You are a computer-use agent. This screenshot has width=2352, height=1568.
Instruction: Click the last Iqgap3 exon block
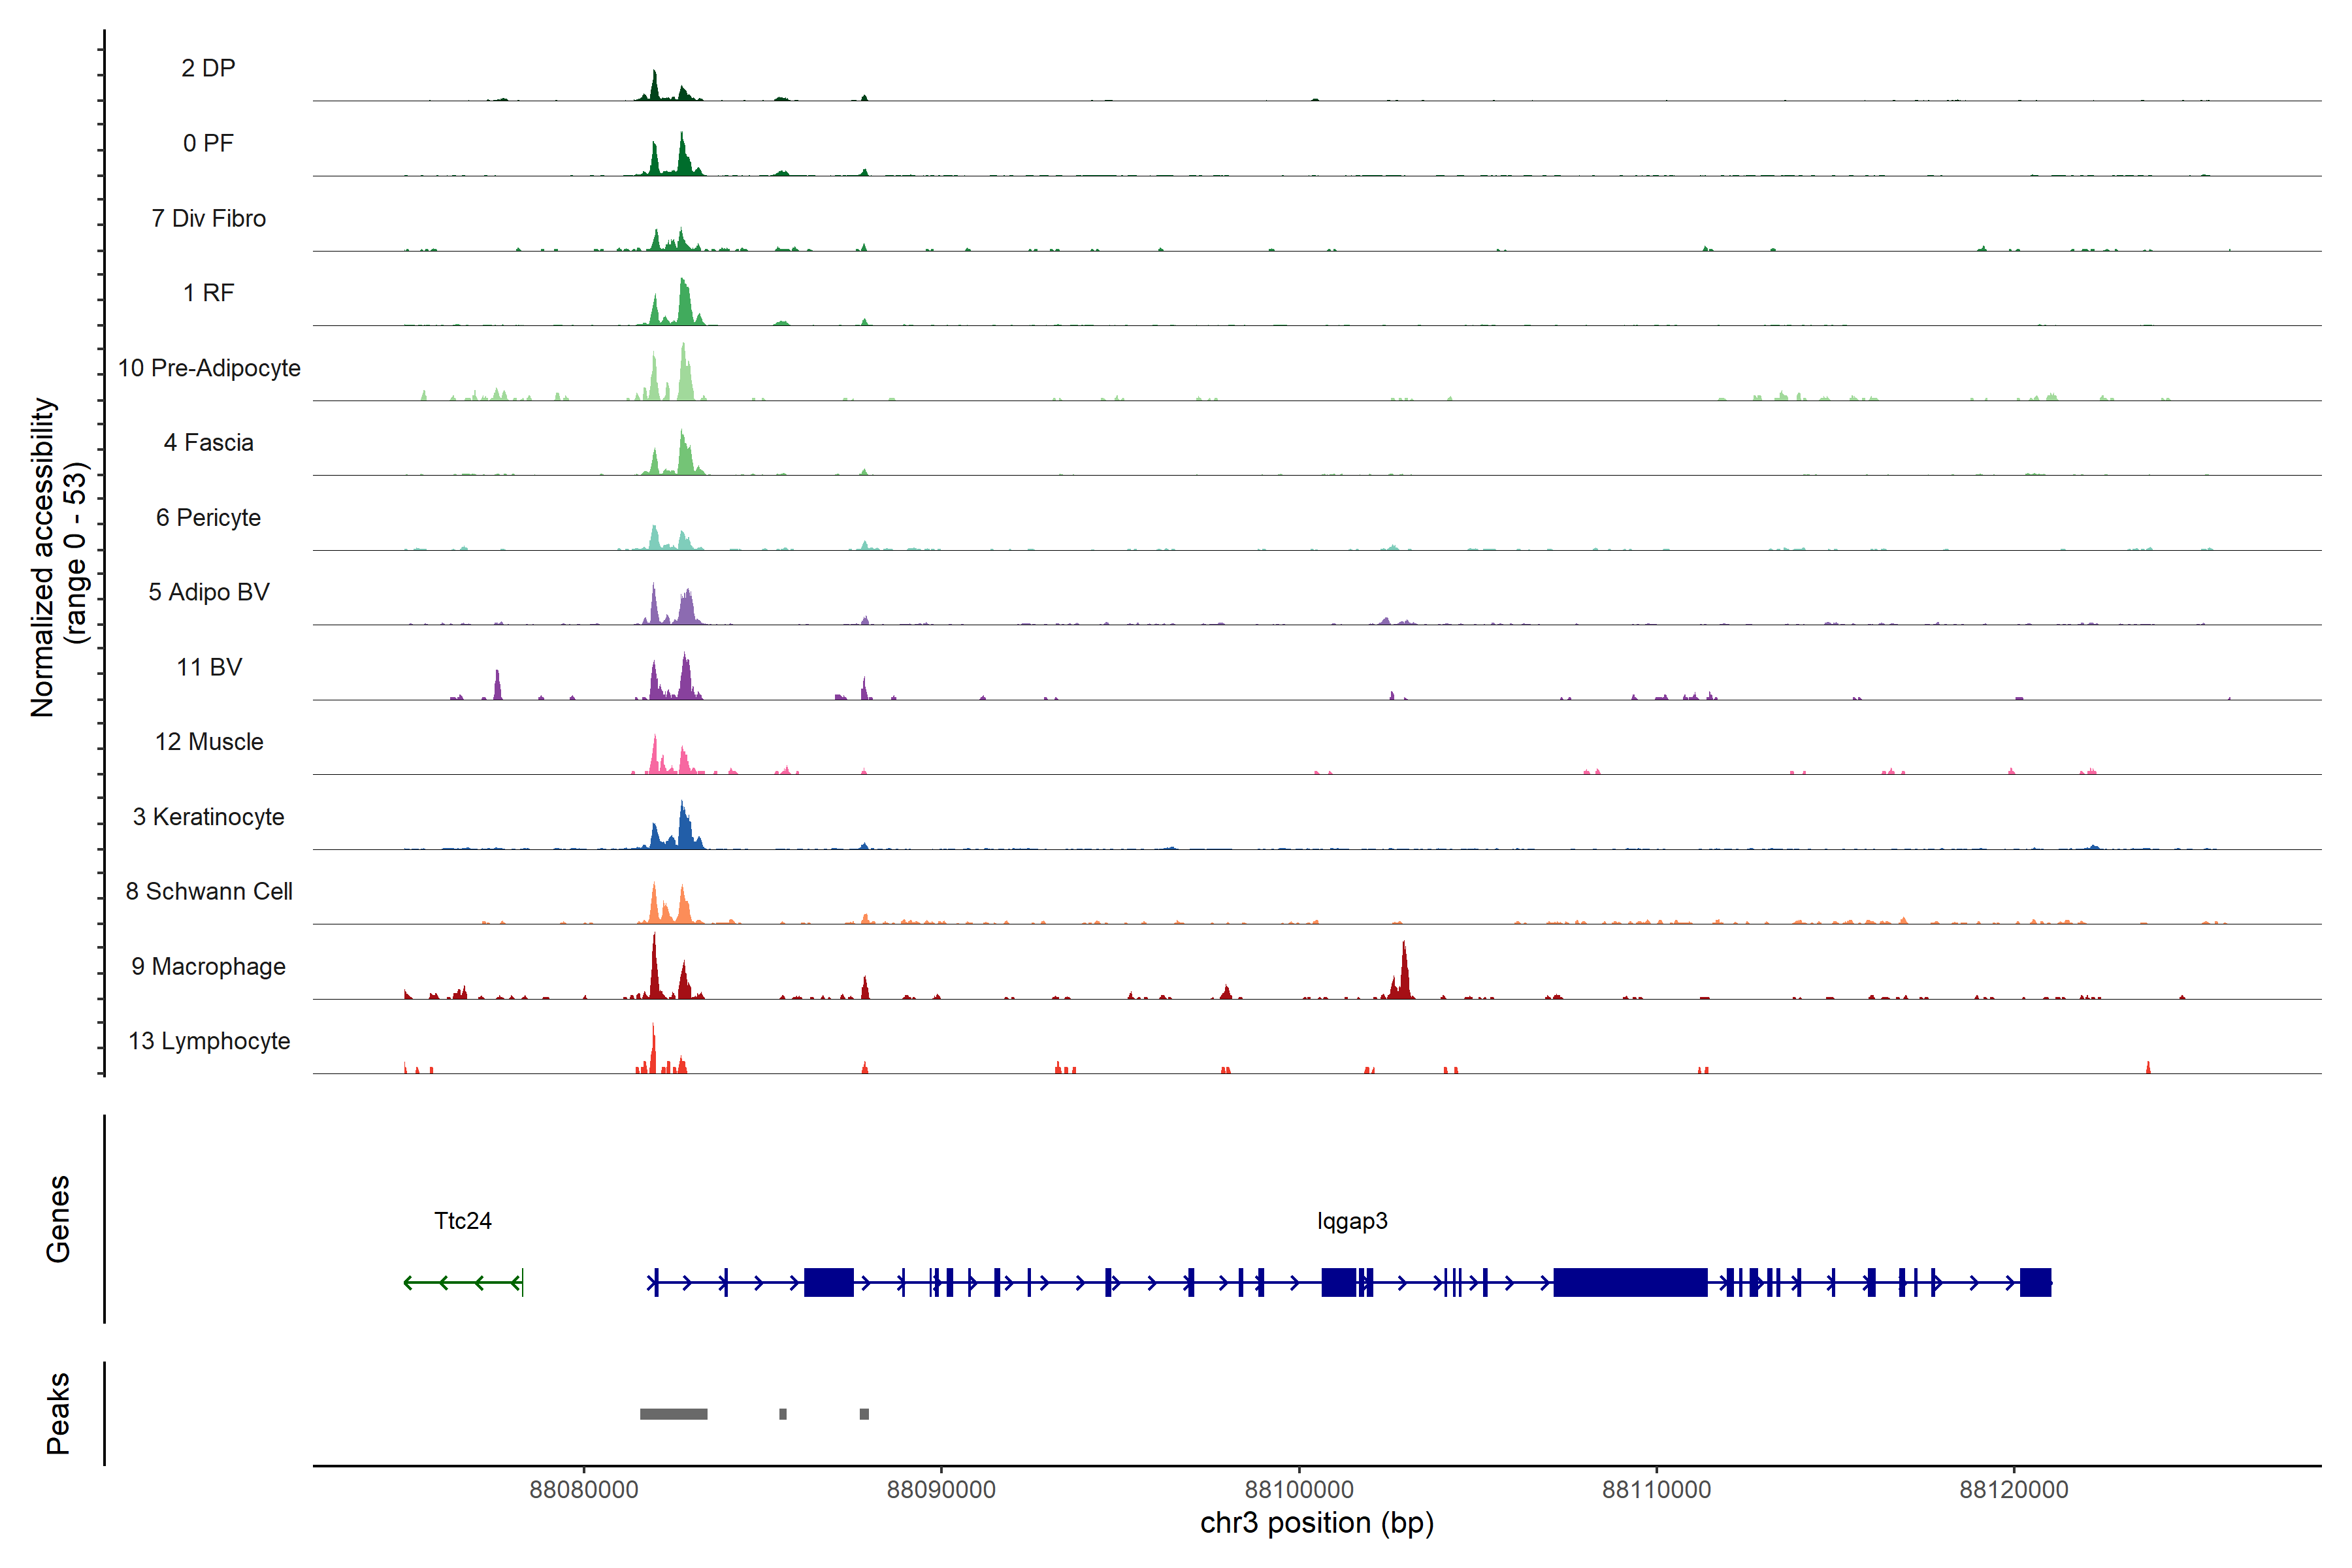click(2035, 1282)
